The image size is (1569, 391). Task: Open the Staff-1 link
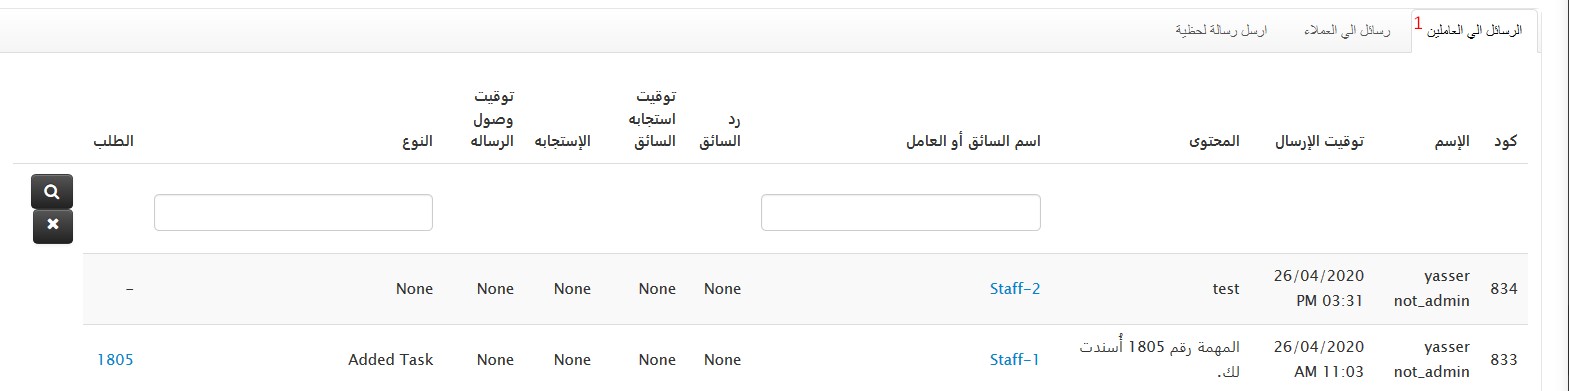coord(1014,360)
